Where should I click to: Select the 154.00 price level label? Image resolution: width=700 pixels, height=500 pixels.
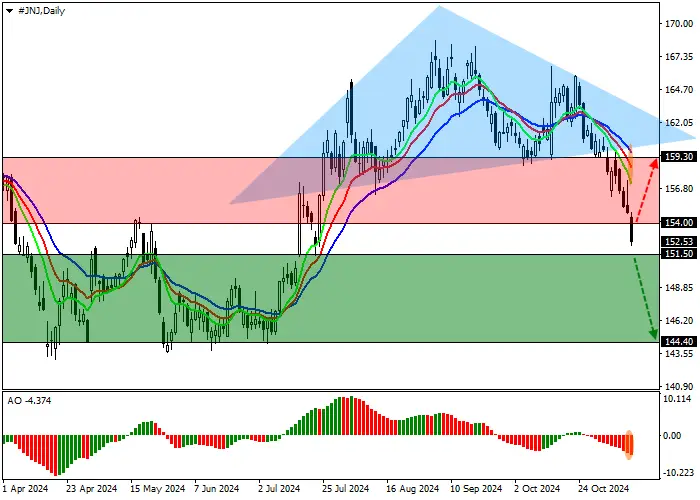click(x=679, y=222)
